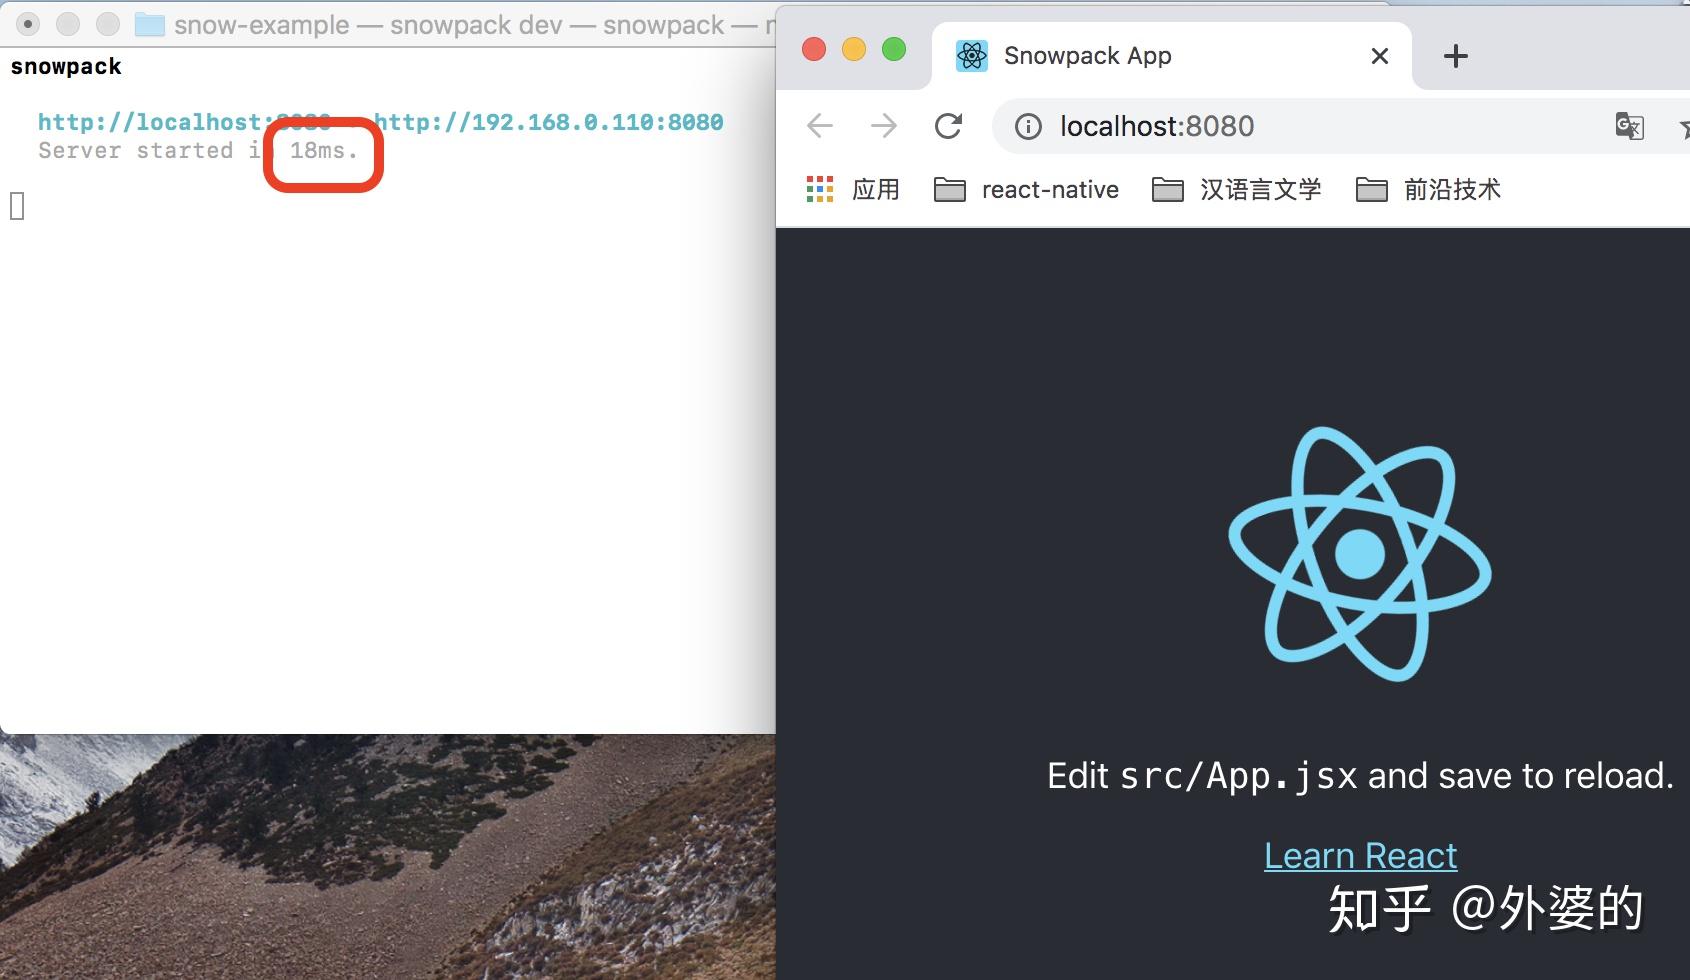Click the forward navigation arrow
The image size is (1690, 980).
(883, 126)
